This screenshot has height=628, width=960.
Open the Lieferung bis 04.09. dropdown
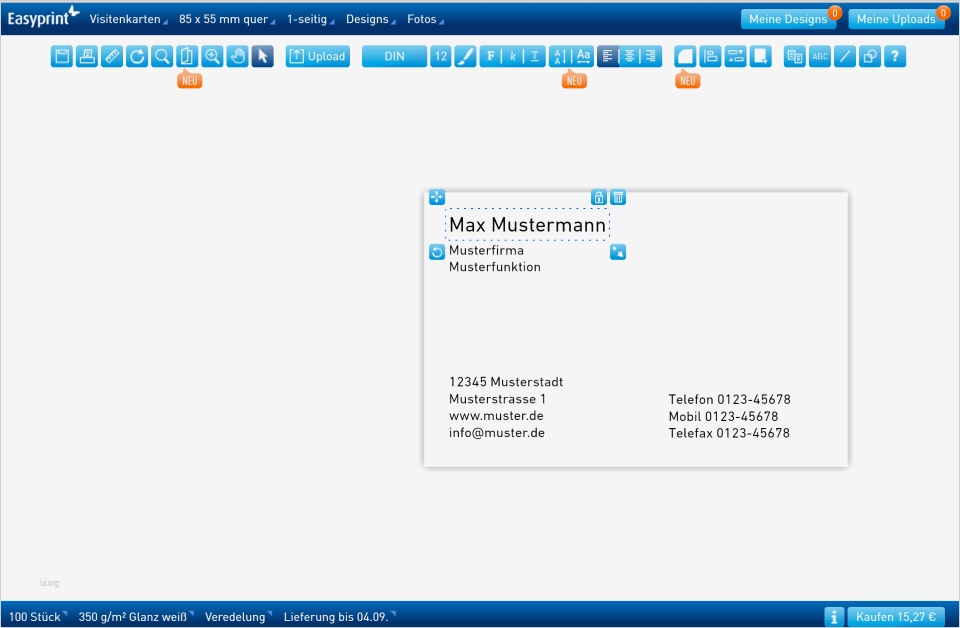[x=339, y=616]
